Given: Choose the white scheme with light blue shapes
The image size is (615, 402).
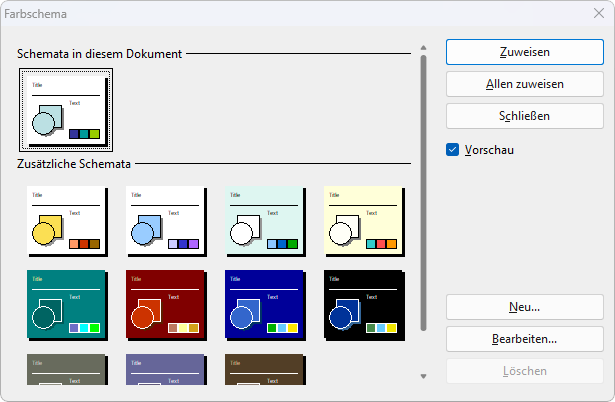Looking at the screenshot, I should [166, 222].
